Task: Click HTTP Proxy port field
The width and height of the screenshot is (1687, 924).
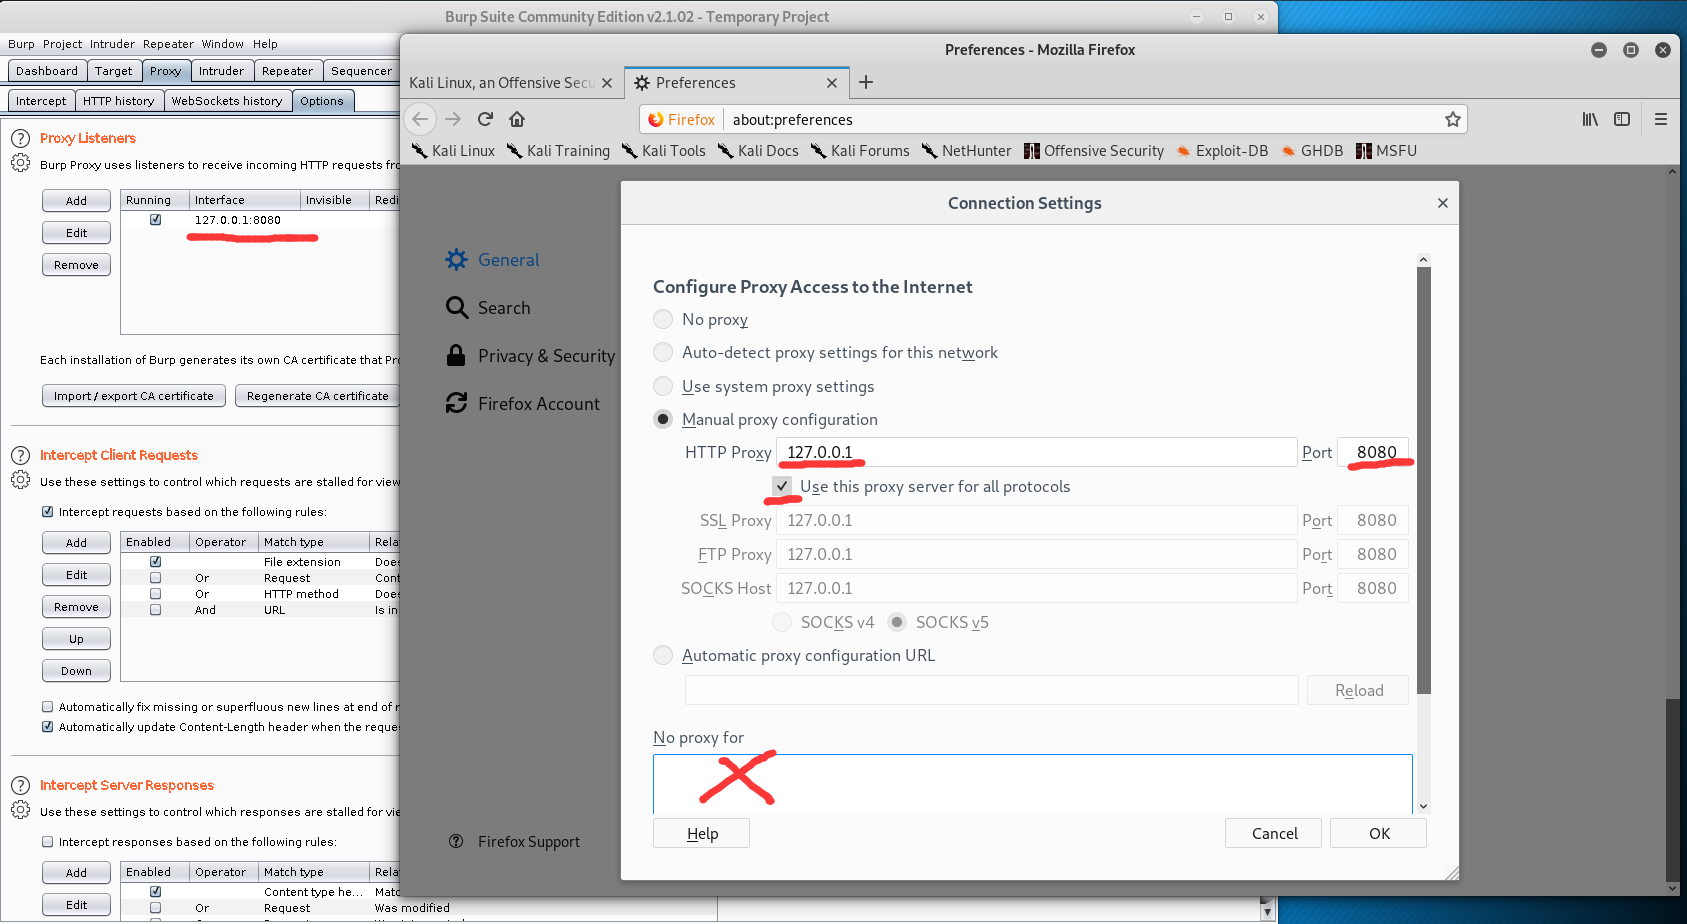Action: [1373, 452]
